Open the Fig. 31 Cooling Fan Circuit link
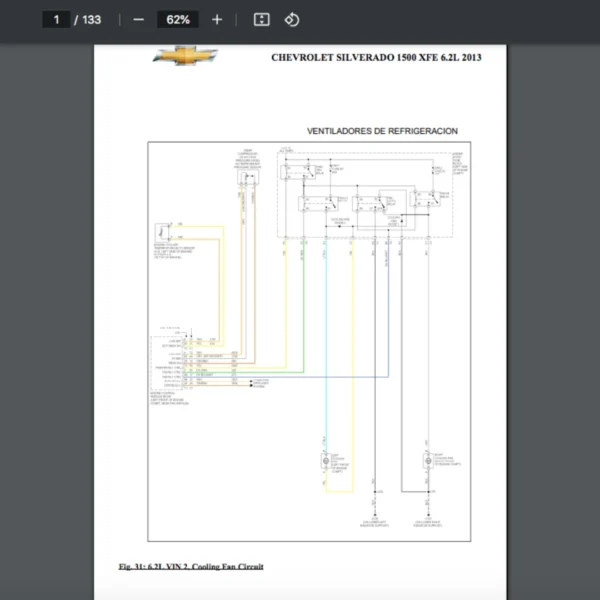 [190, 567]
